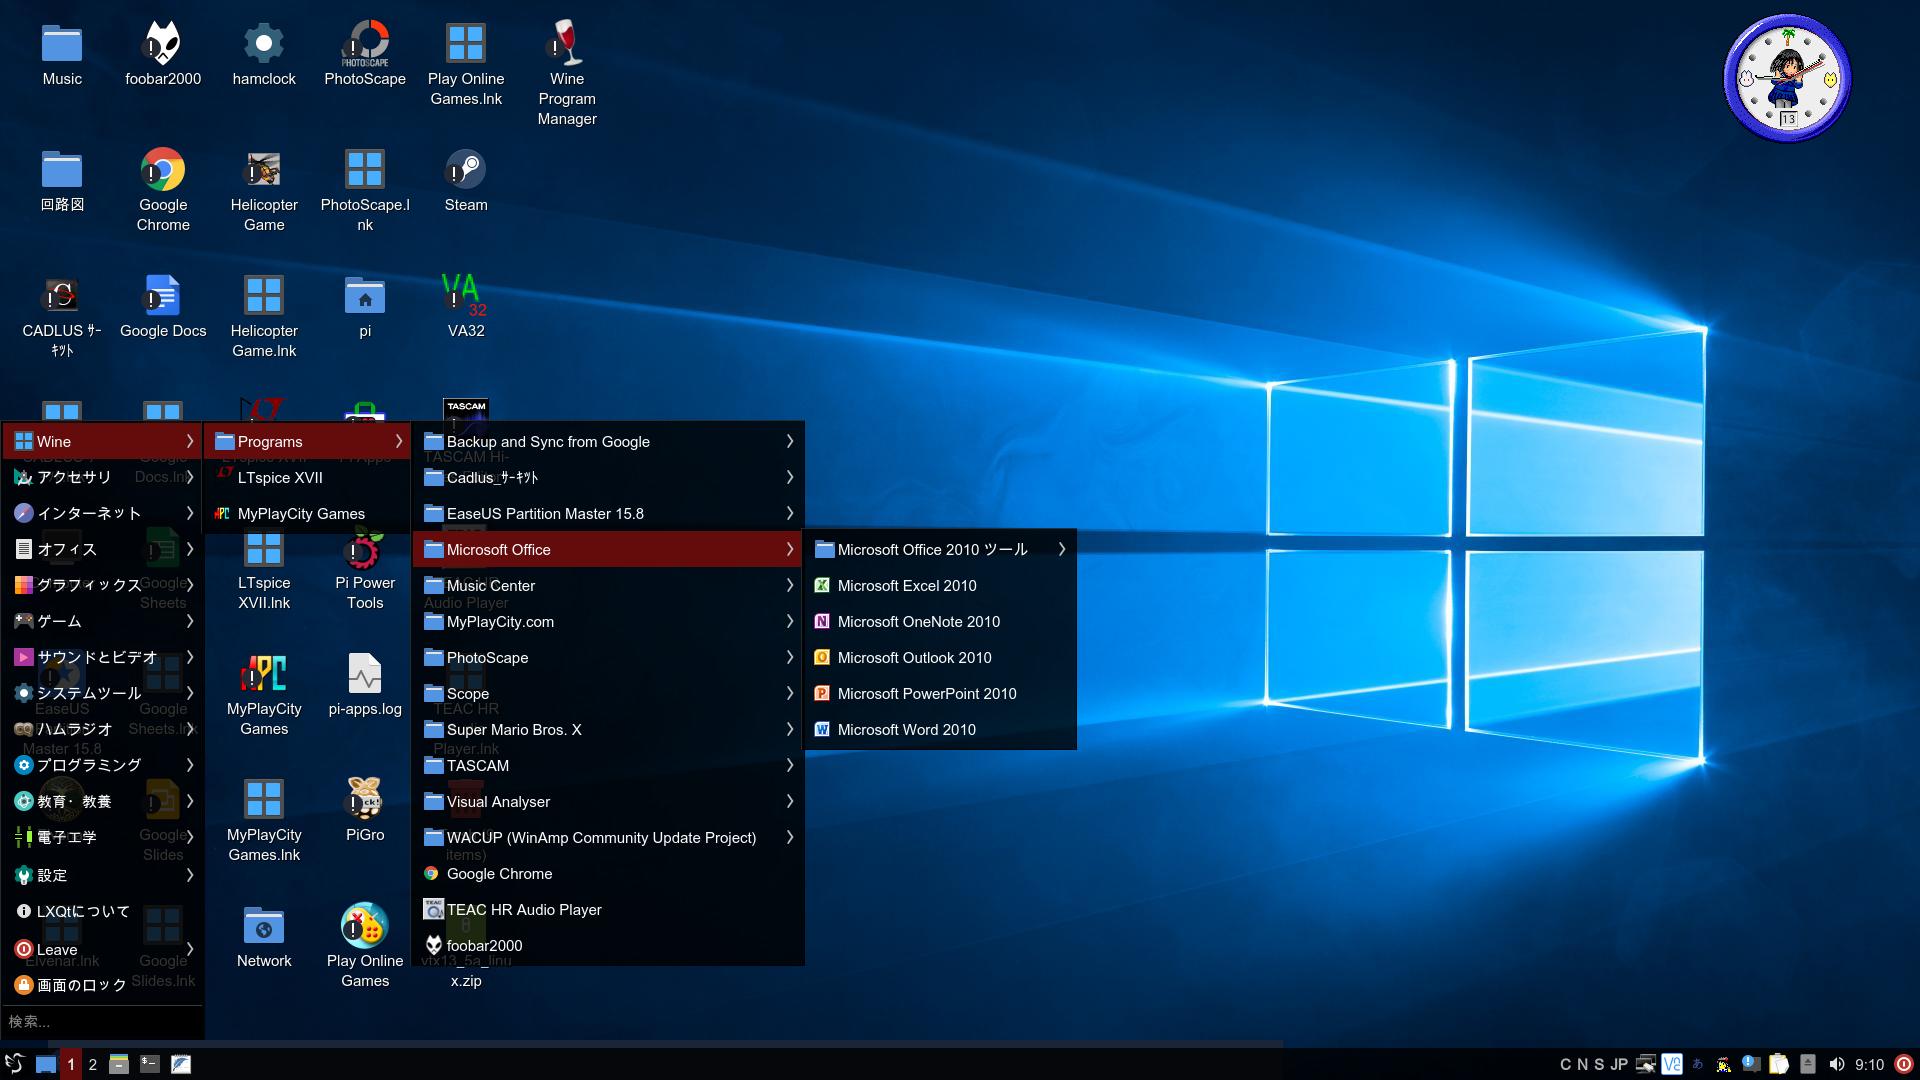Toggle show desktop button in taskbar
1920x1080 pixels.
coord(46,1064)
